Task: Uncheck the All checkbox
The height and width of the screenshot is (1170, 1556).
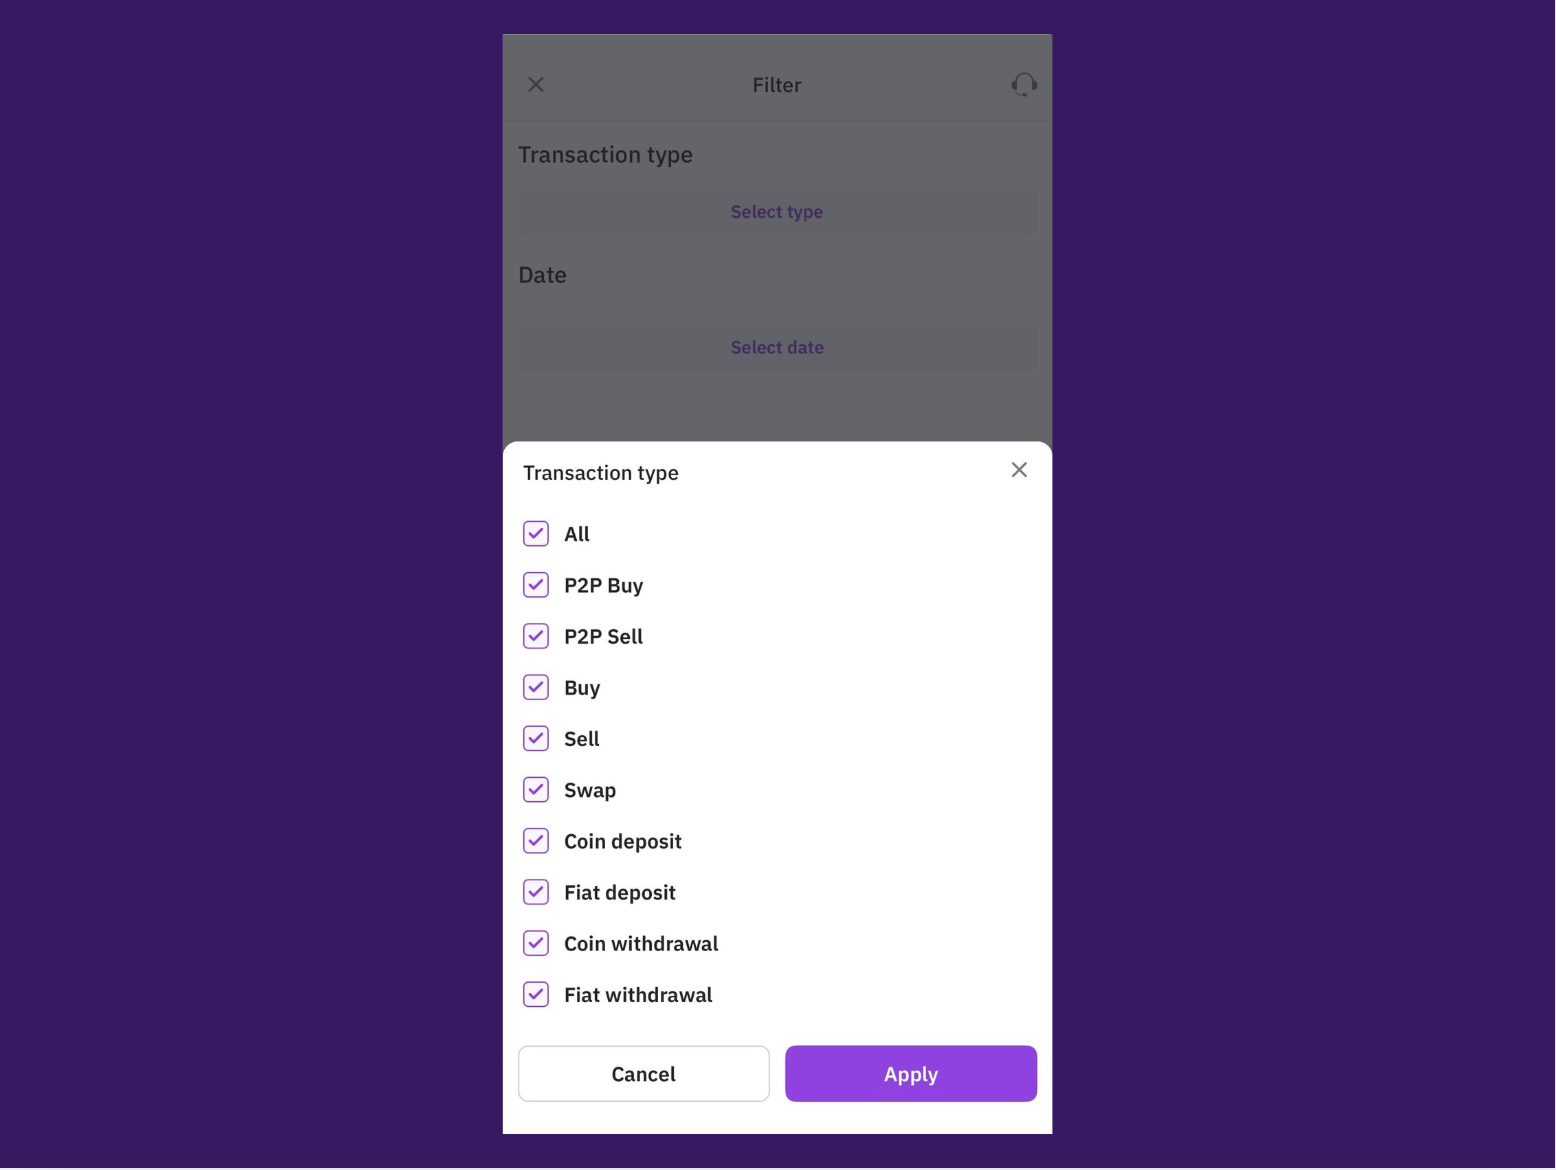Action: coord(536,534)
